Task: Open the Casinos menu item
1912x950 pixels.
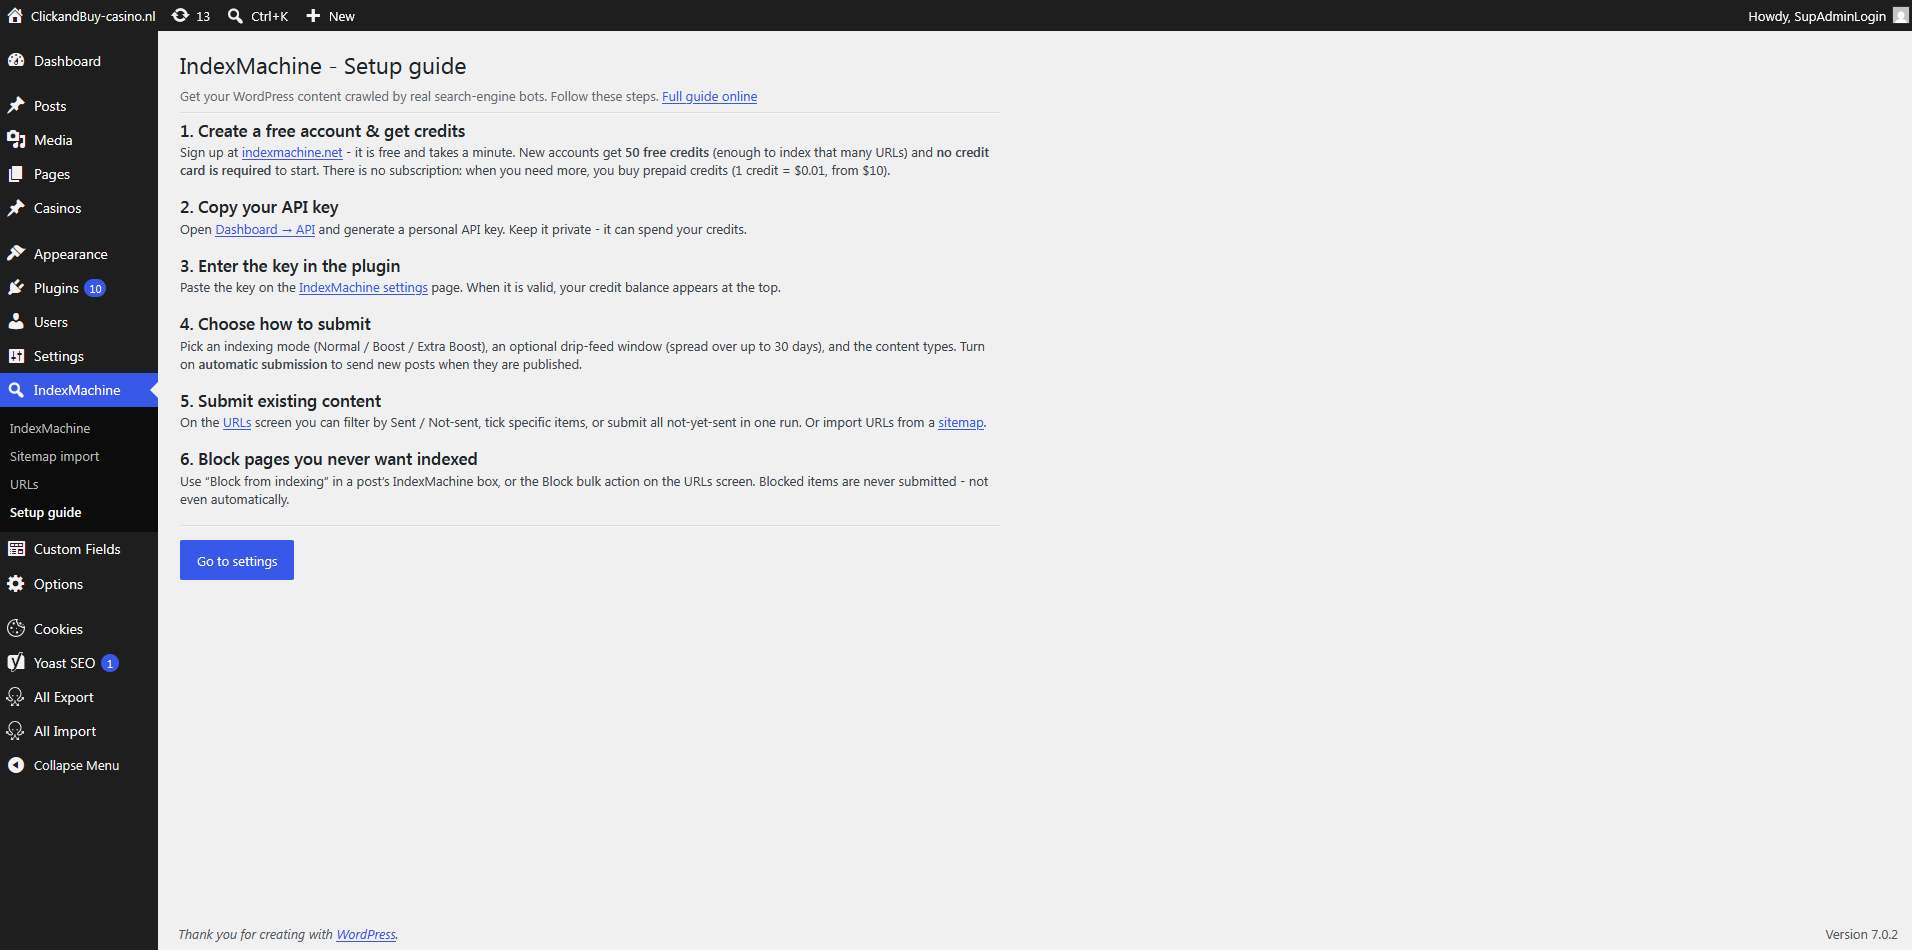Action: (58, 208)
